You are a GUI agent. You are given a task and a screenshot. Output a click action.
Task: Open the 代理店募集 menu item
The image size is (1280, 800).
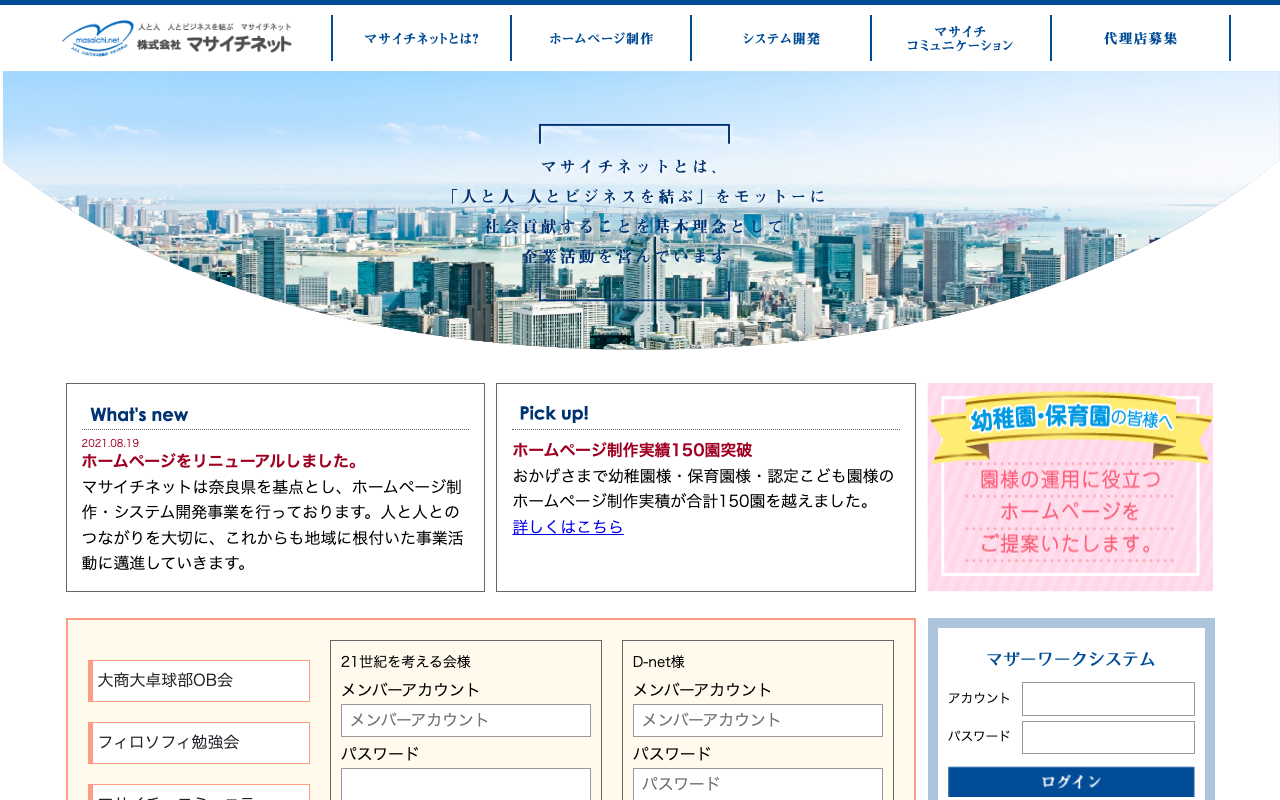click(x=1141, y=38)
